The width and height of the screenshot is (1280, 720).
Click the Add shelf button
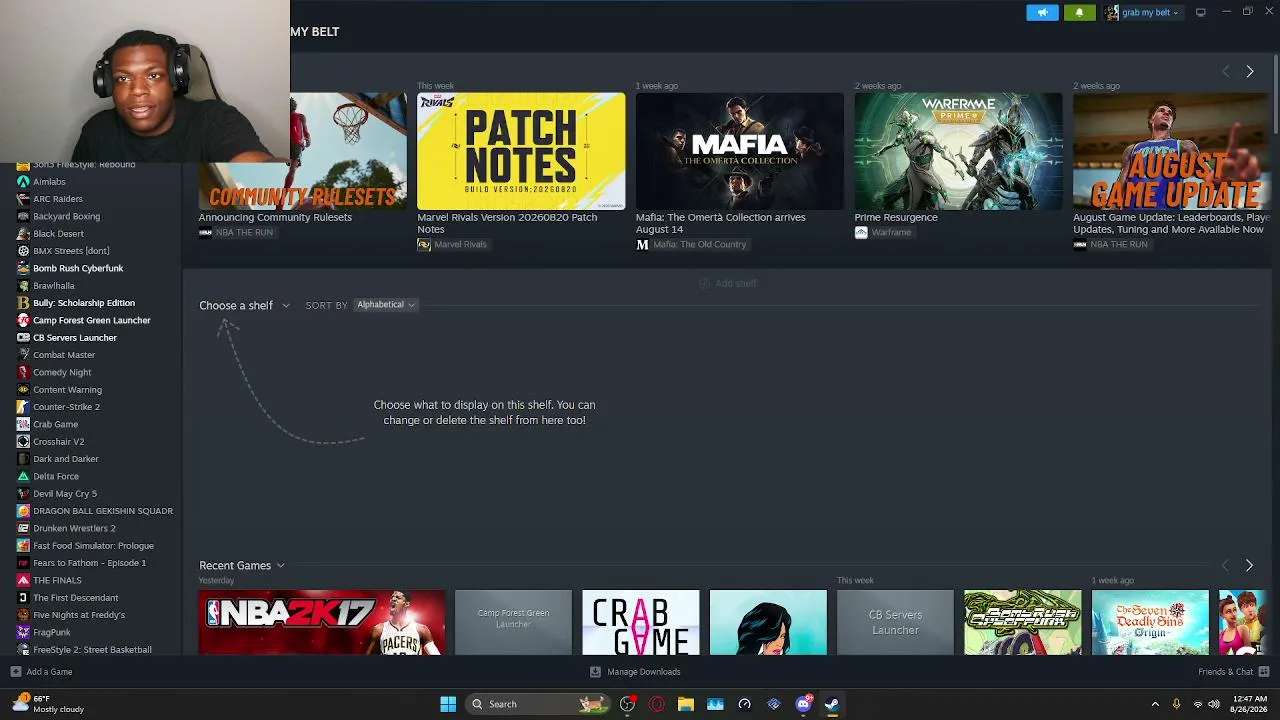click(728, 284)
